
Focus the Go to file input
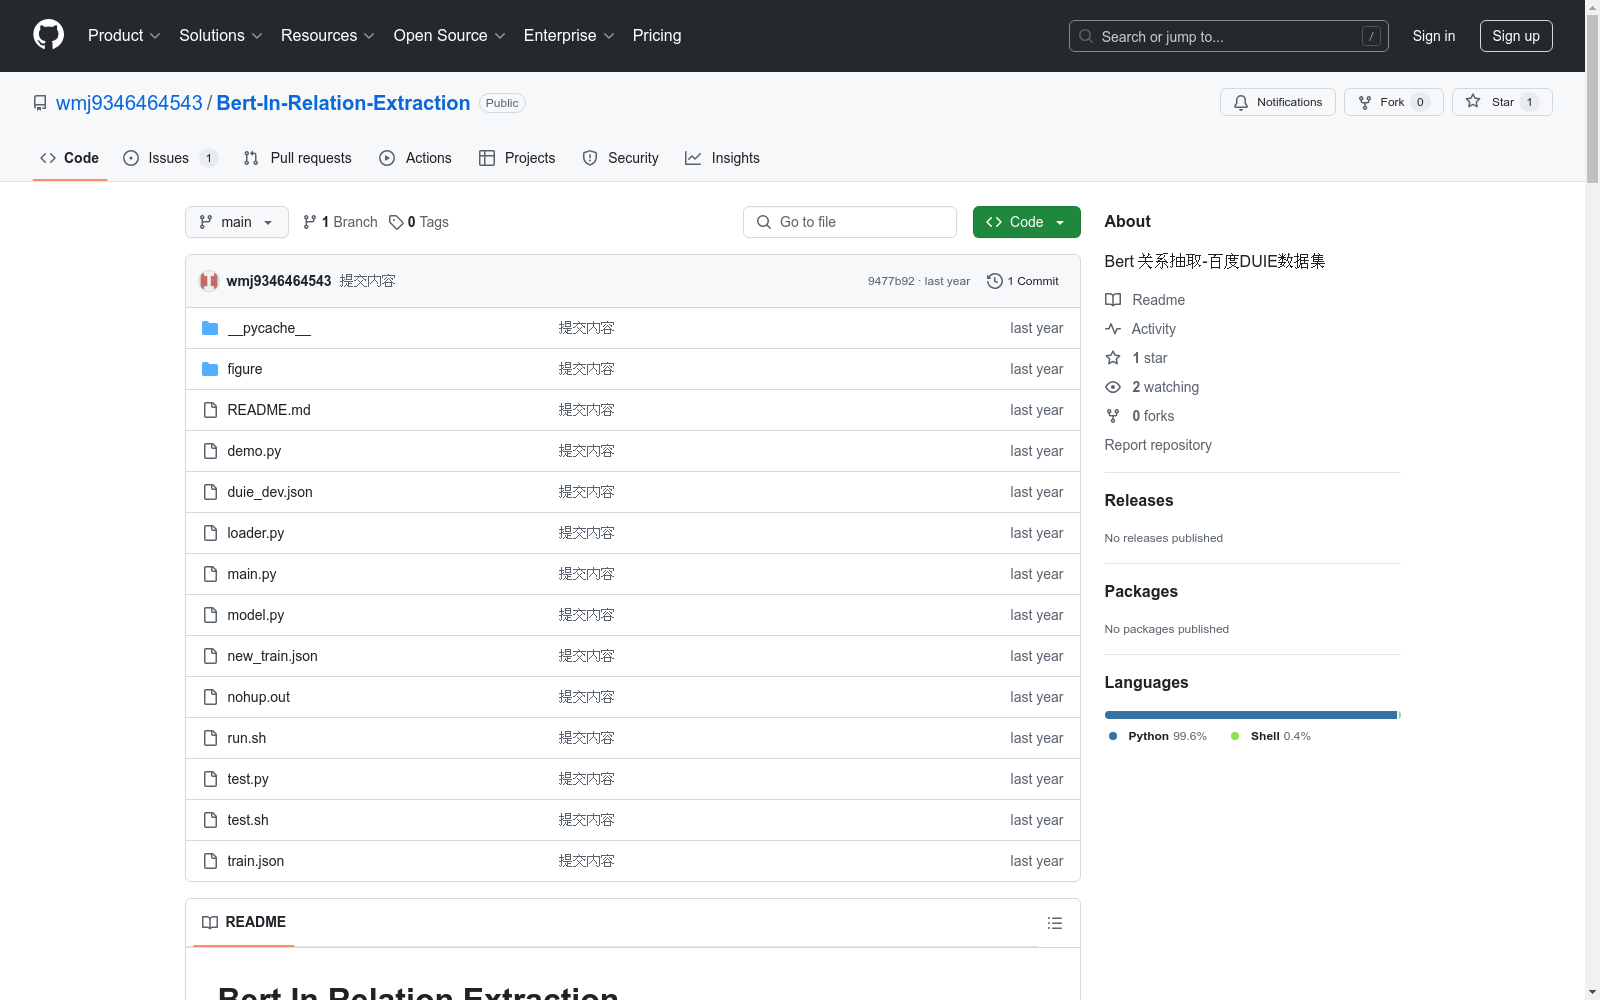(850, 222)
